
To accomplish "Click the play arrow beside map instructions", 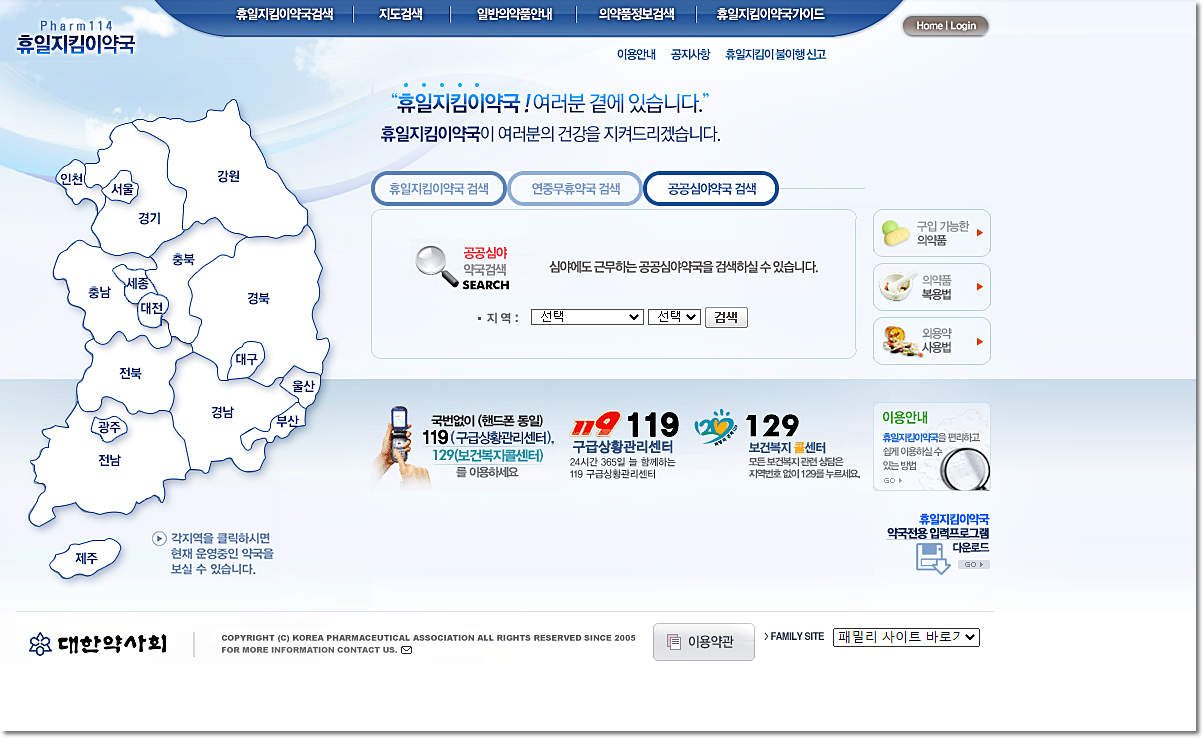I will pyautogui.click(x=159, y=538).
